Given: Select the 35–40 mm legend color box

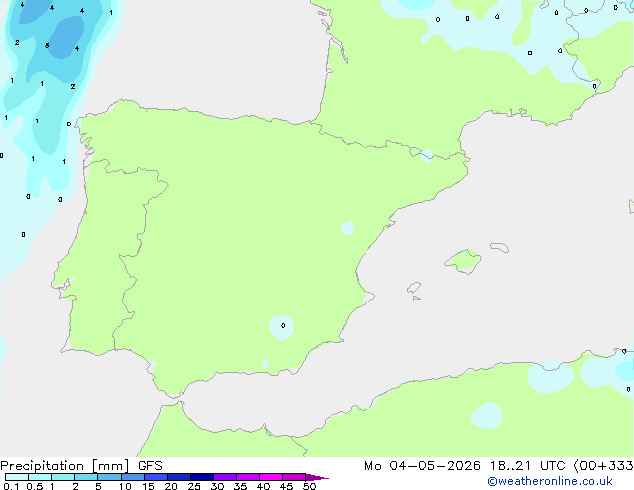Looking at the screenshot, I should pos(248,477).
